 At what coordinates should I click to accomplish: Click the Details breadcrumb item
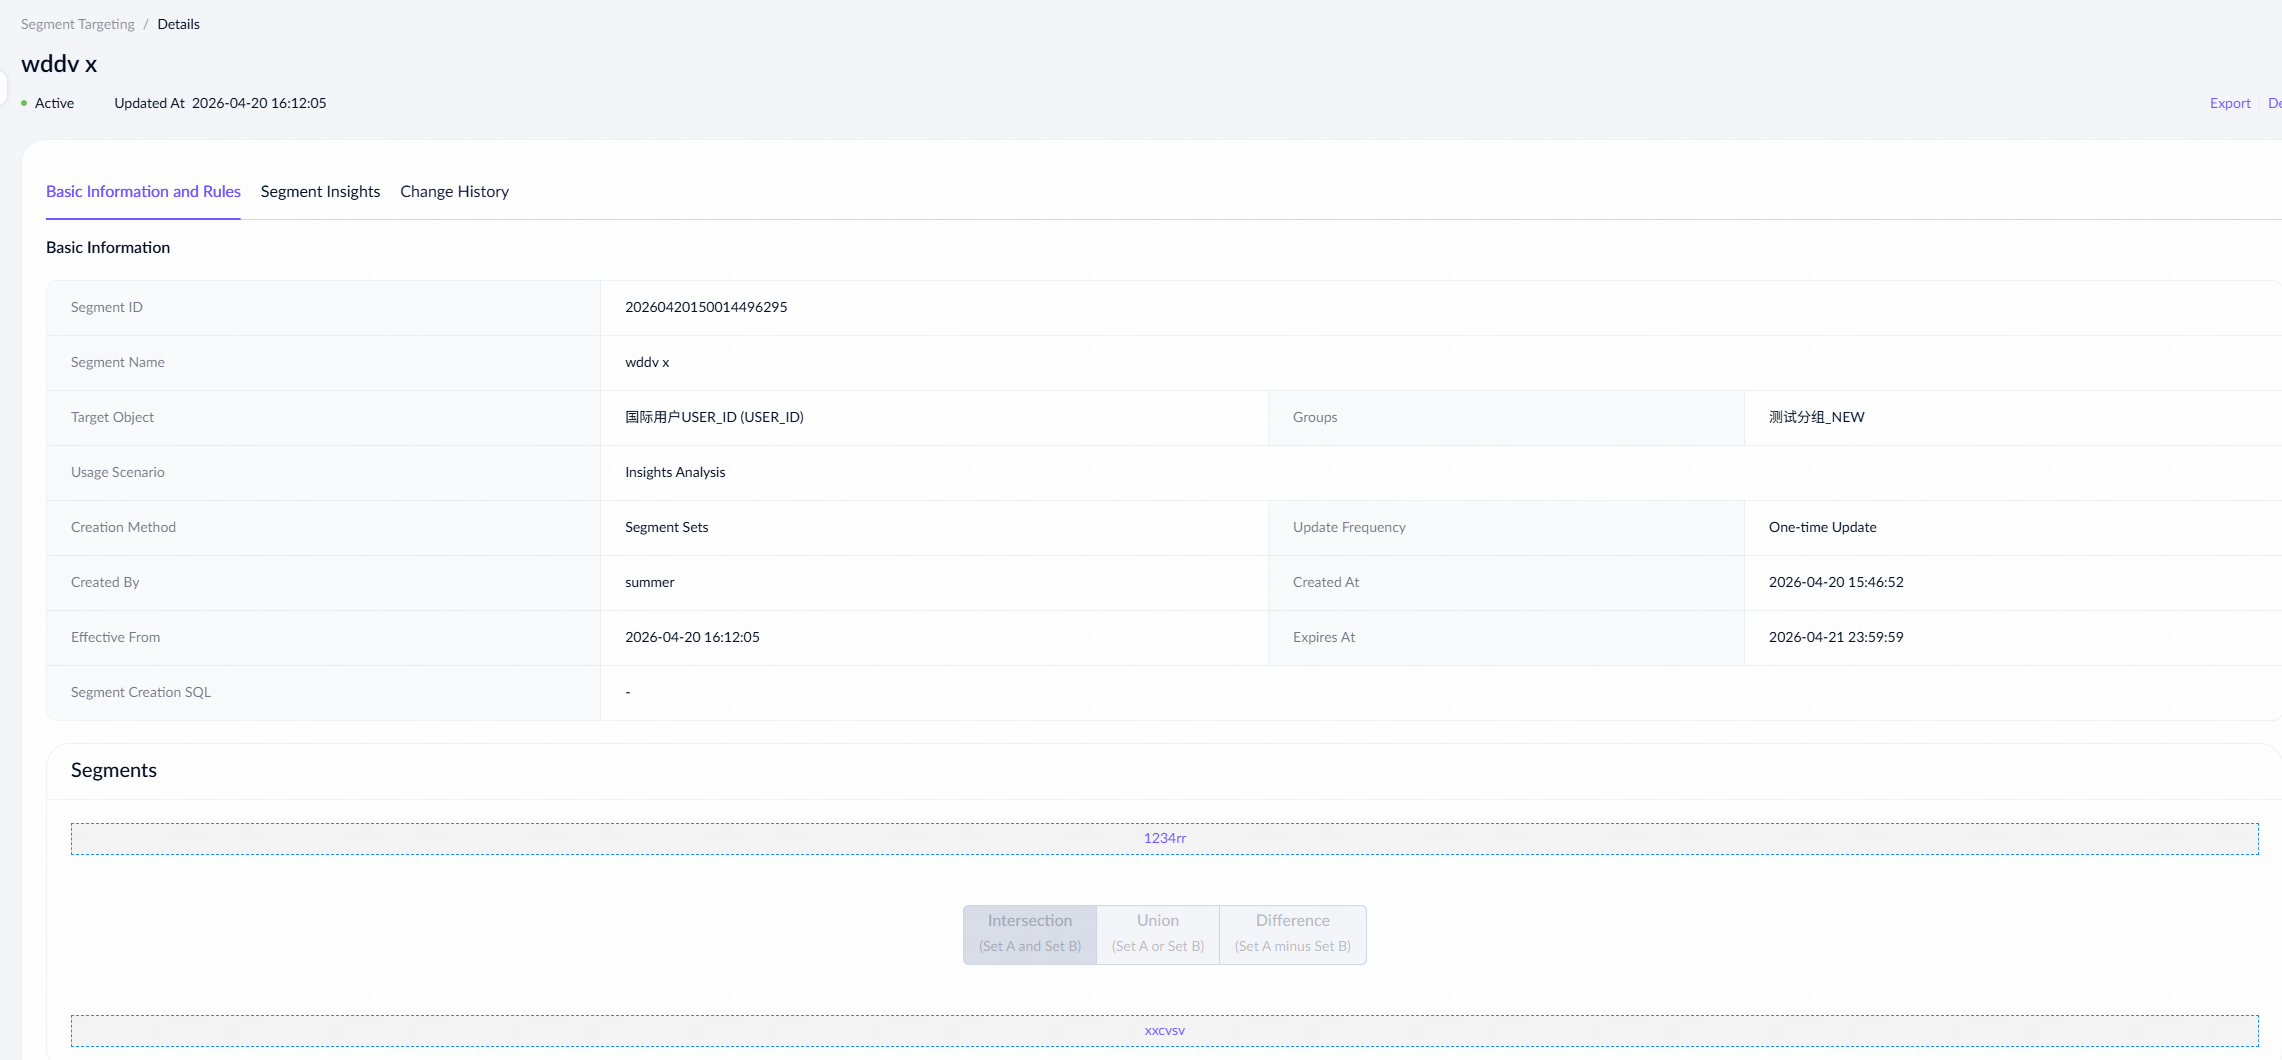pyautogui.click(x=178, y=24)
